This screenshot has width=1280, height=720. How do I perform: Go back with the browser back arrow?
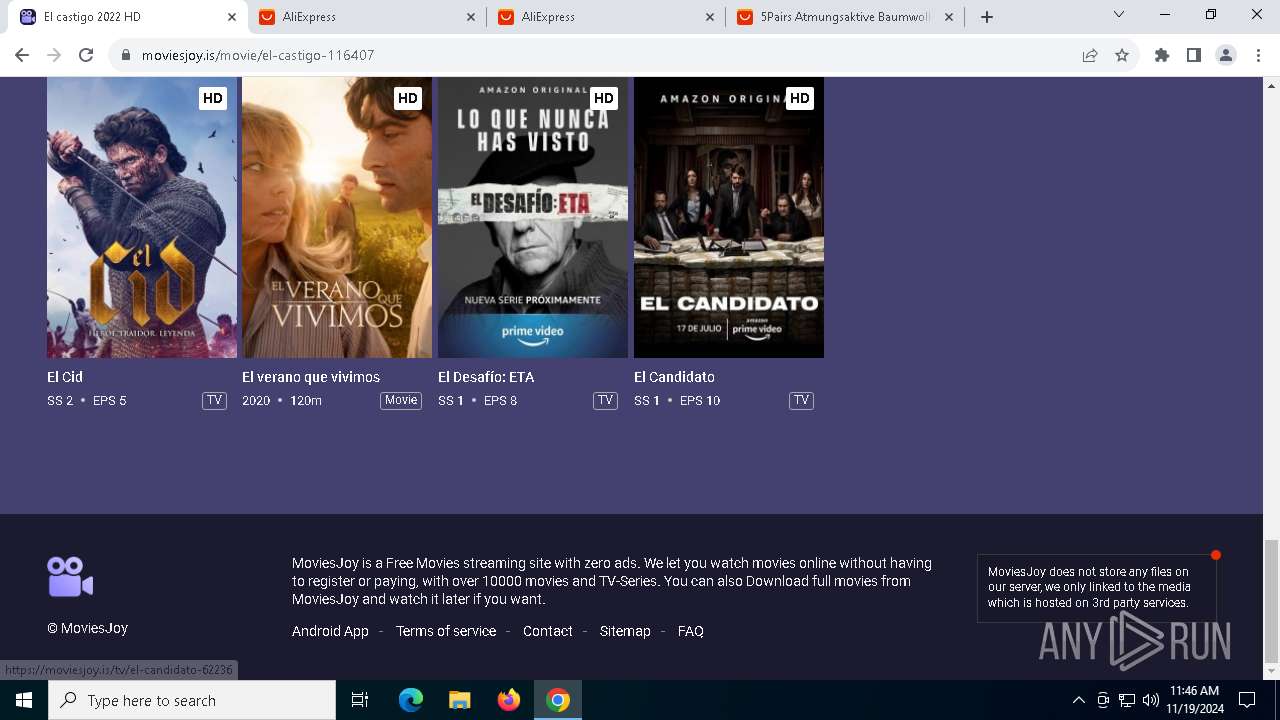(x=22, y=55)
